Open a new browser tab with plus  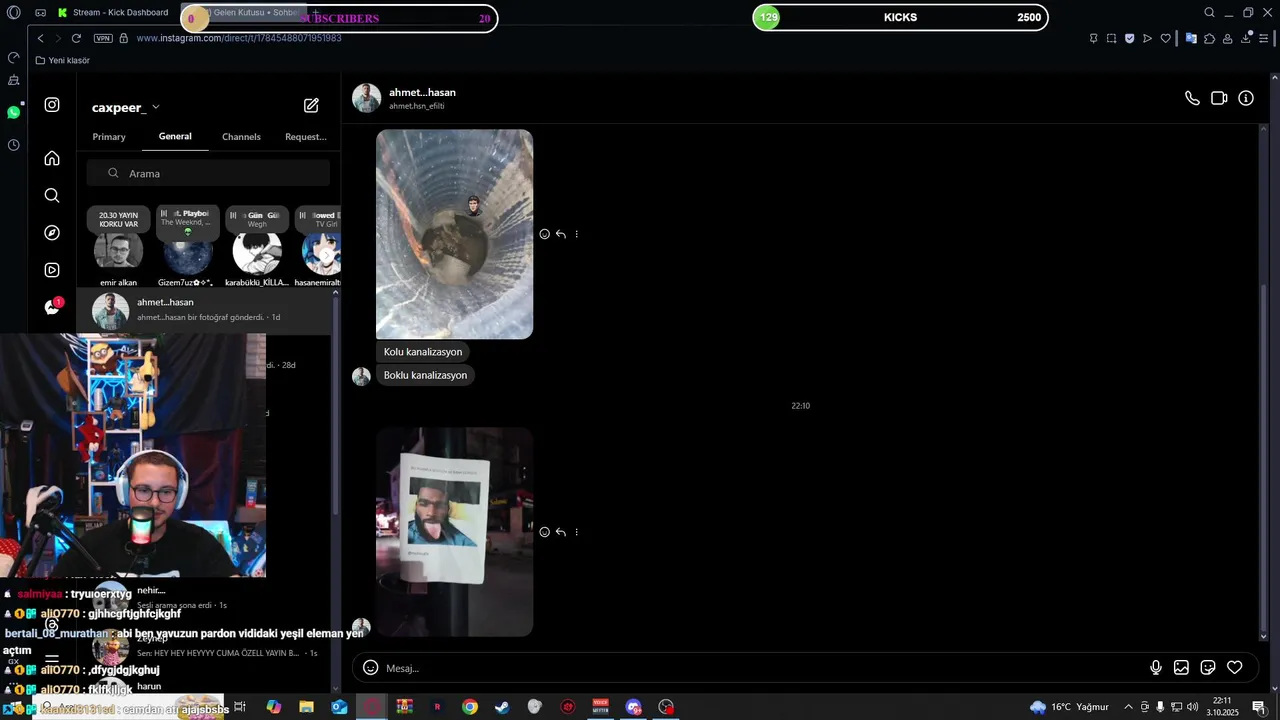click(x=315, y=12)
